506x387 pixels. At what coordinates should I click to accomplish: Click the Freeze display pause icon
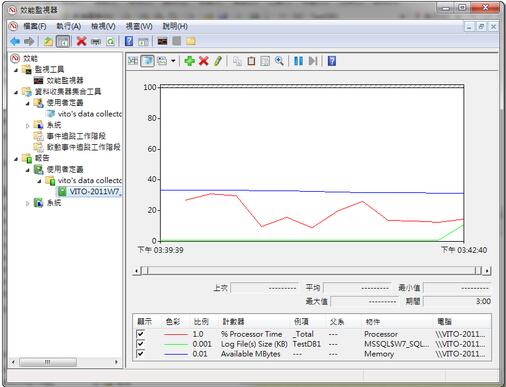coord(298,61)
